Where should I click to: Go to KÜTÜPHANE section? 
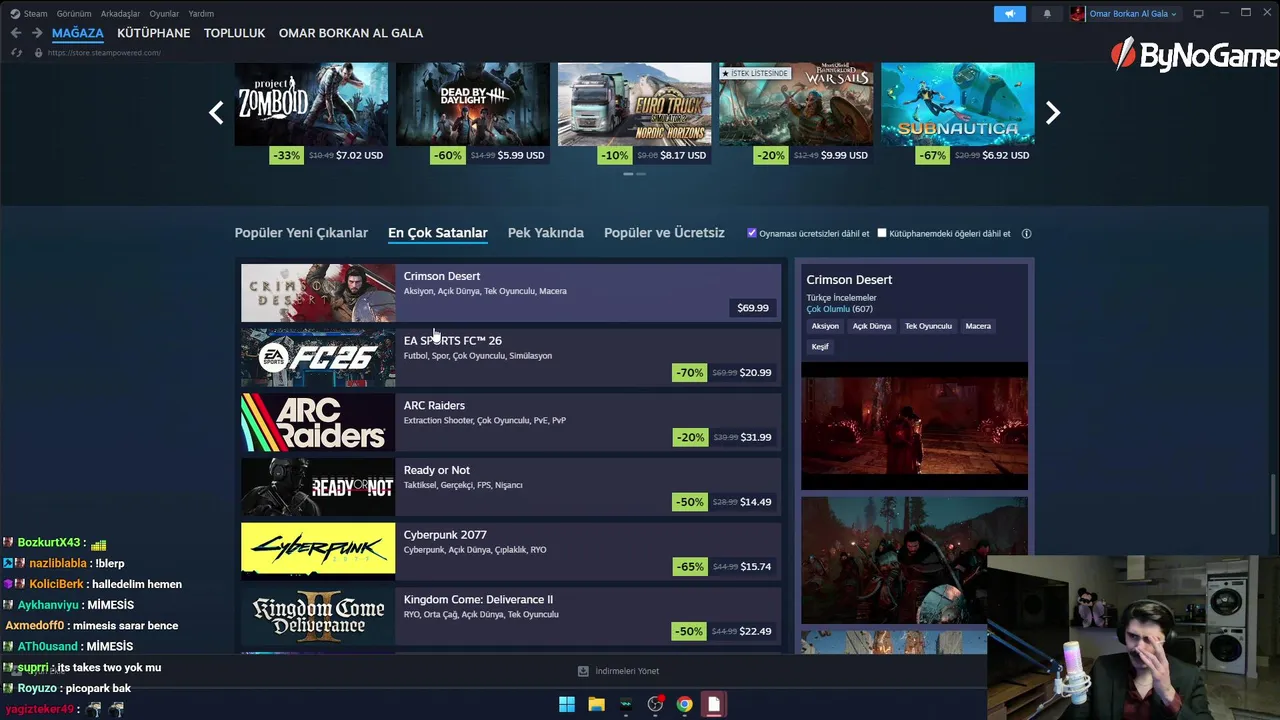153,33
